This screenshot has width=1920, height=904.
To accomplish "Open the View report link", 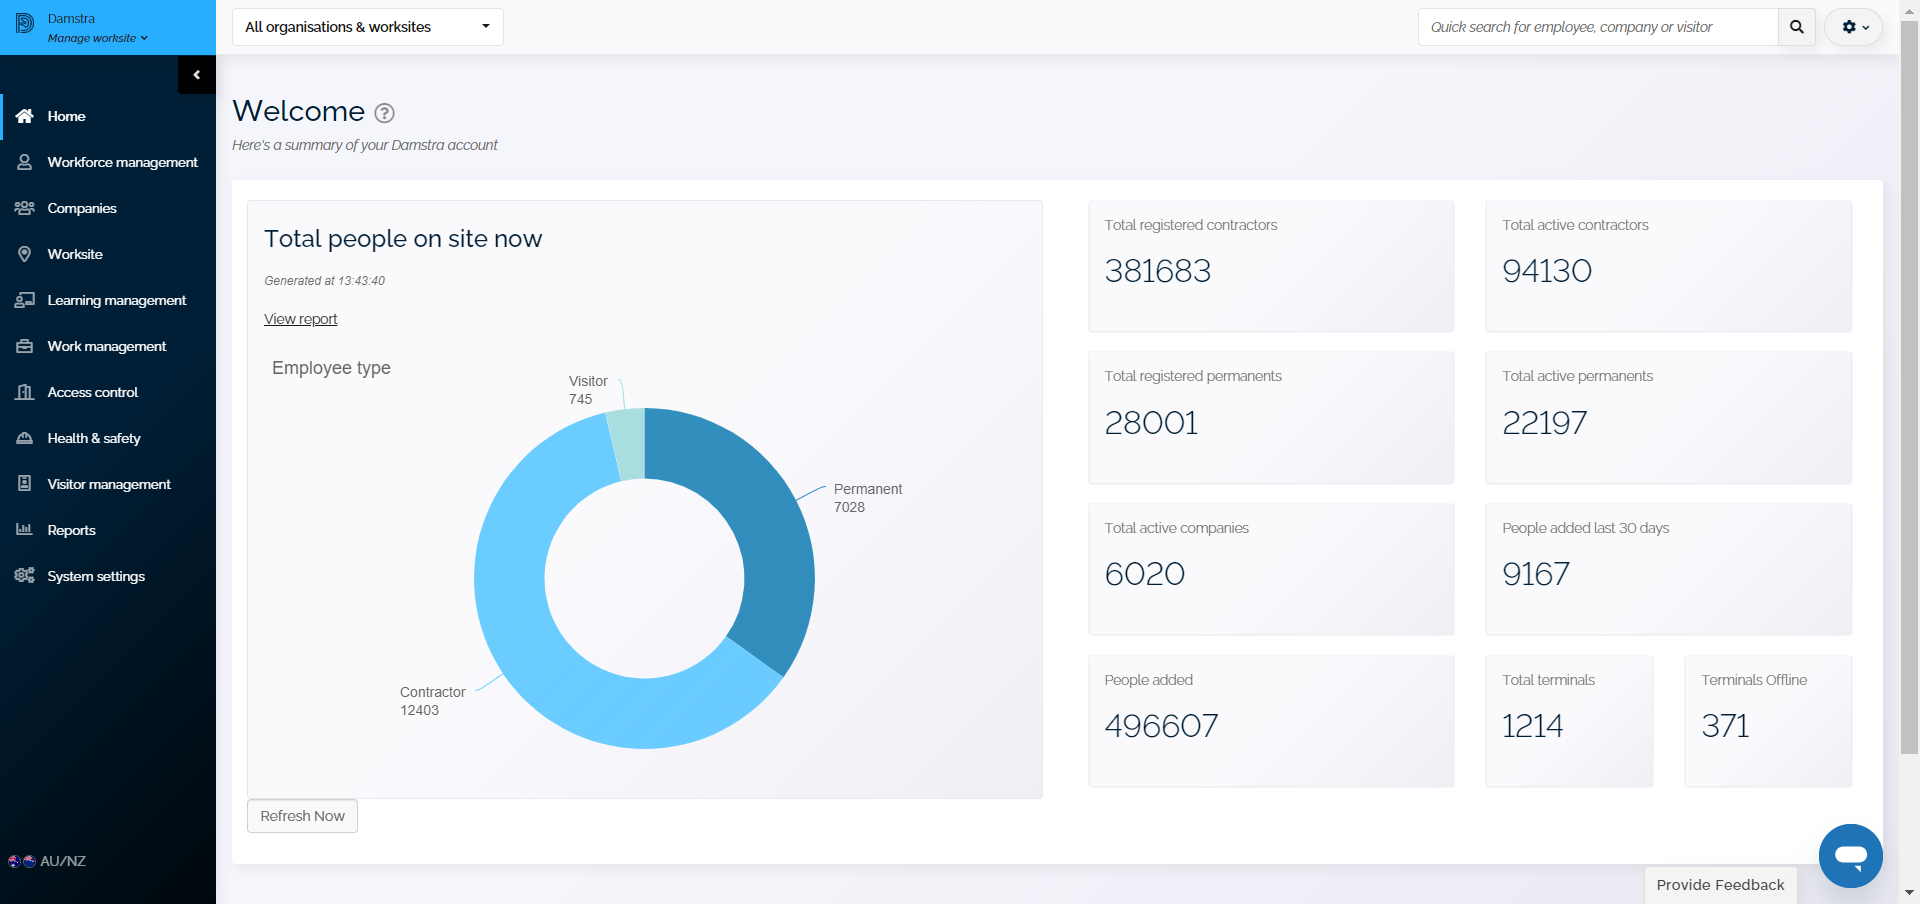I will 301,319.
